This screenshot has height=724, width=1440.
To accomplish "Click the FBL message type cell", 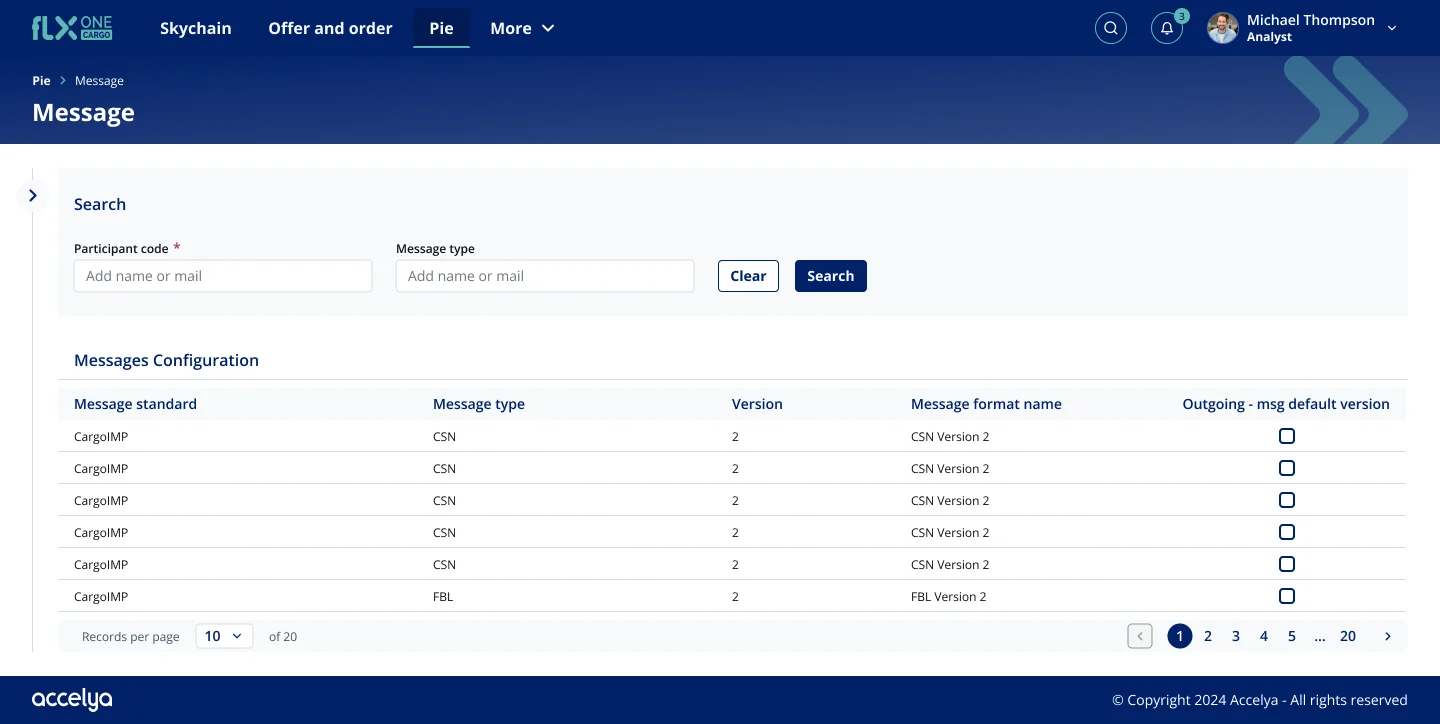I will coord(444,597).
